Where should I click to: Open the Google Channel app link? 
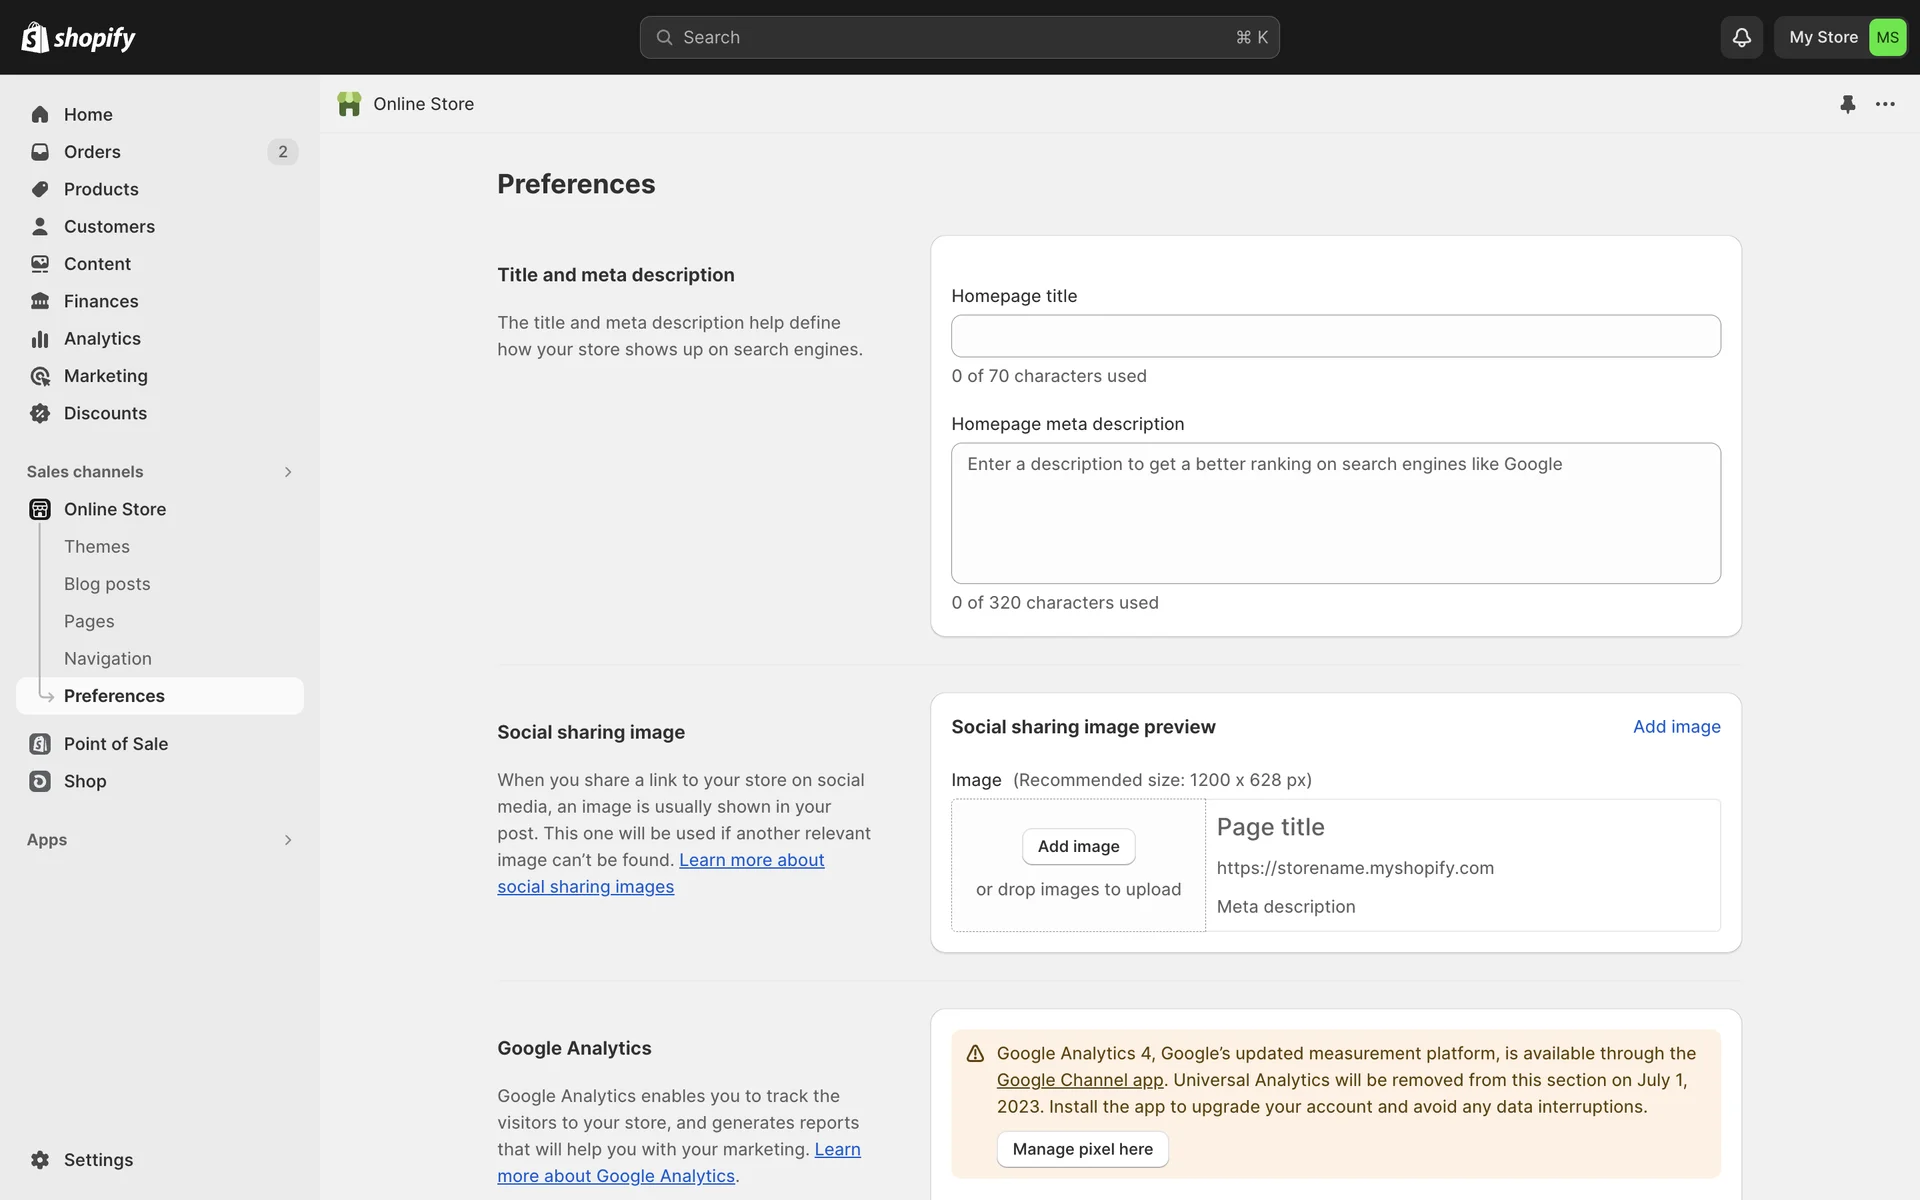(1080, 1080)
